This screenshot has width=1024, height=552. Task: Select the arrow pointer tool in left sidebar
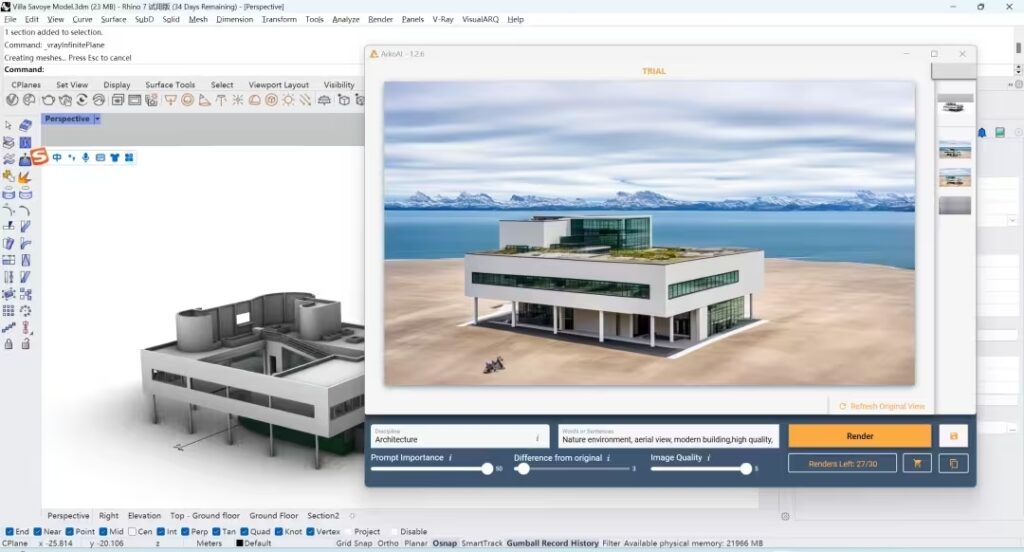point(8,125)
